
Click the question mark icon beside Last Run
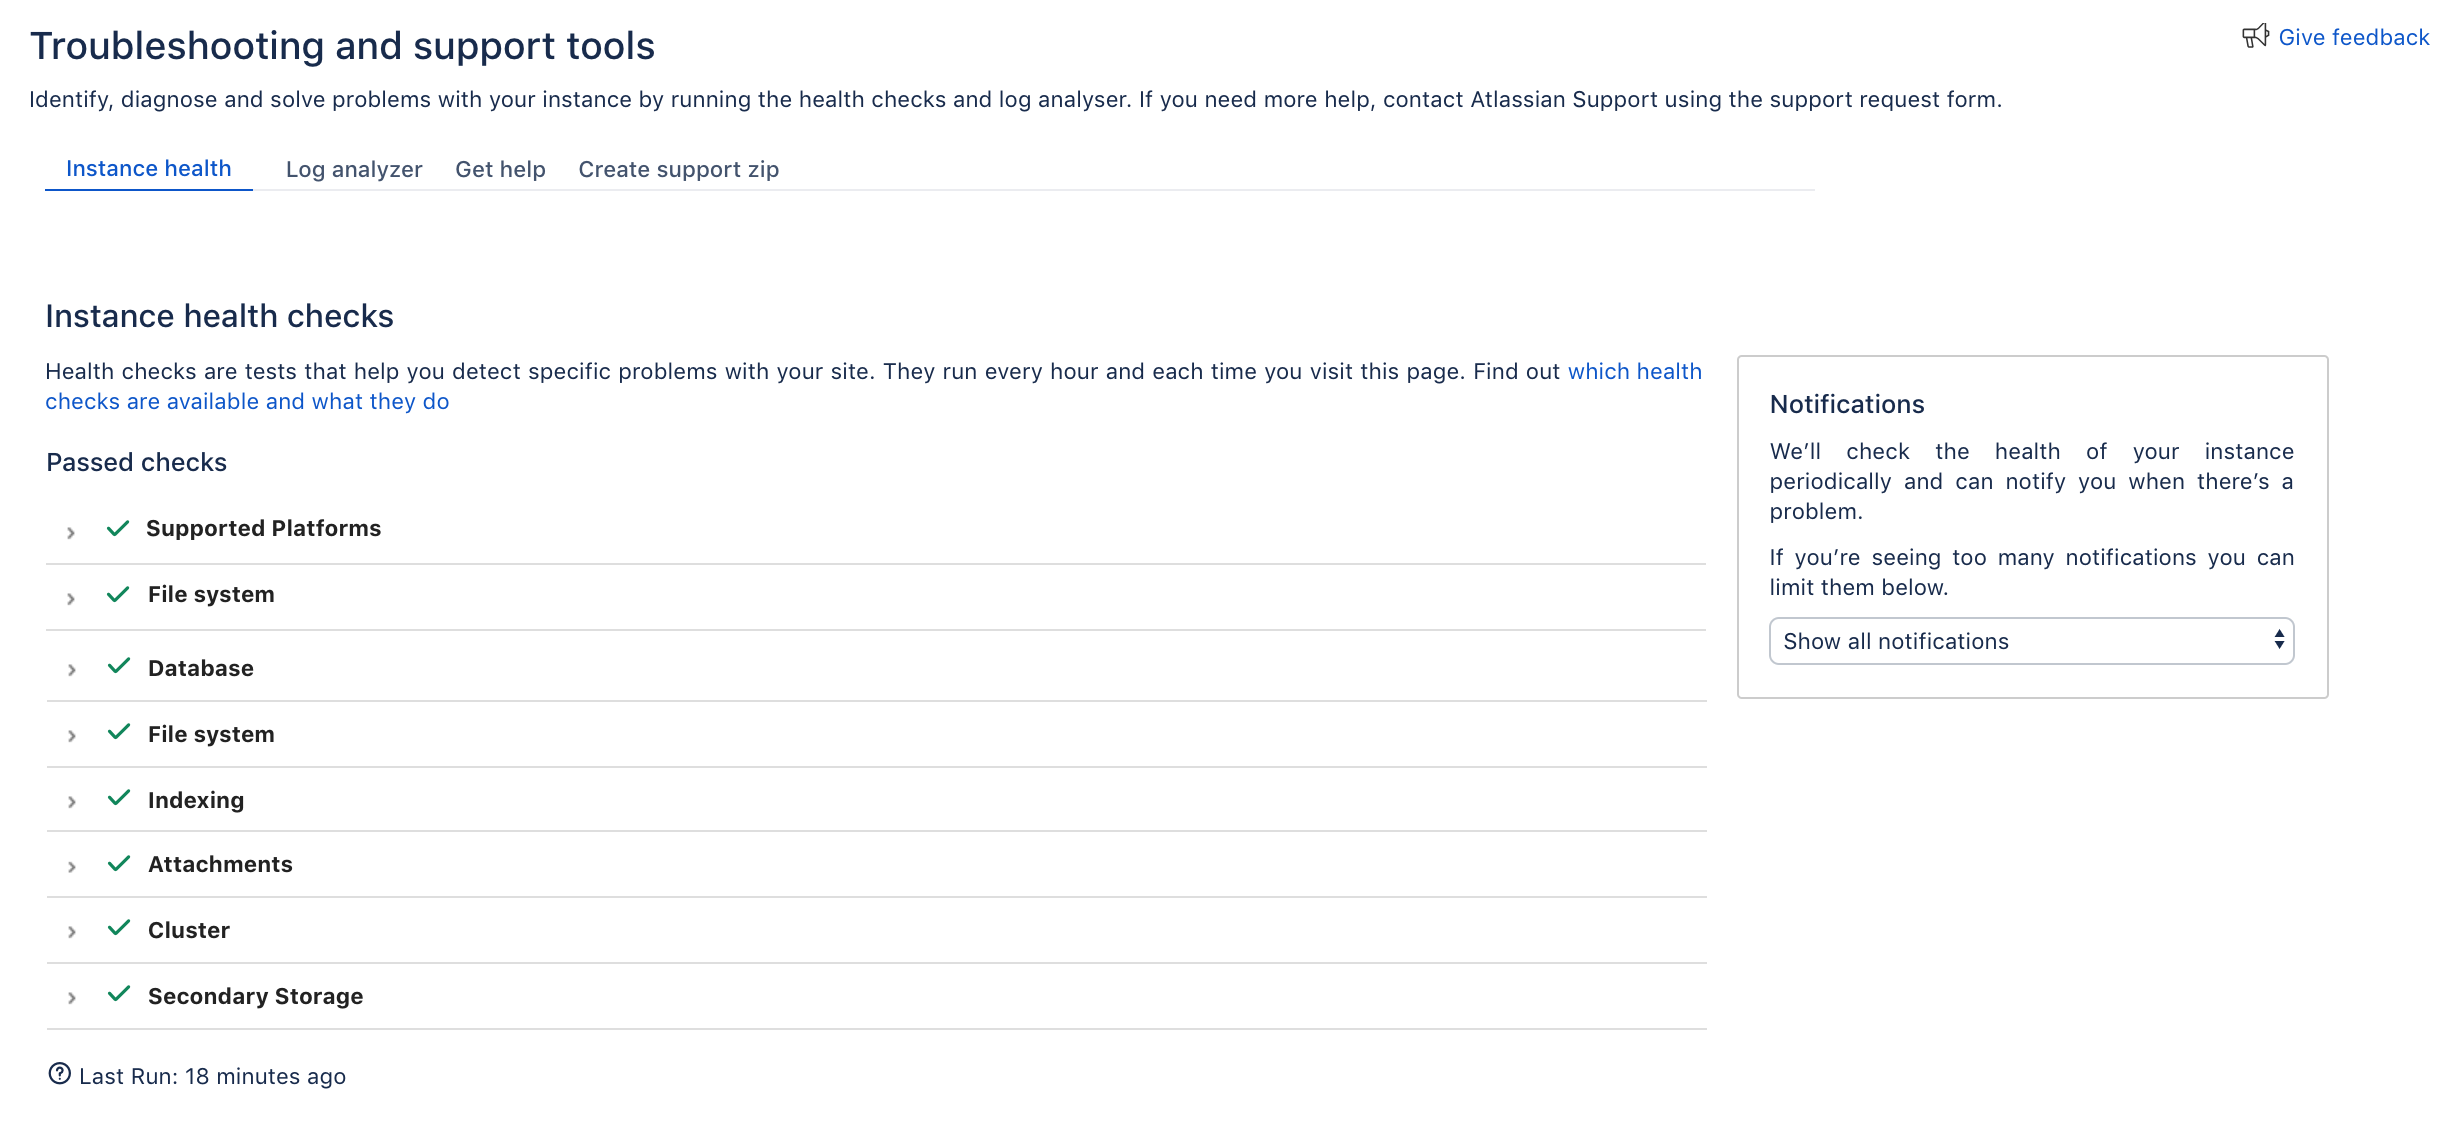59,1074
